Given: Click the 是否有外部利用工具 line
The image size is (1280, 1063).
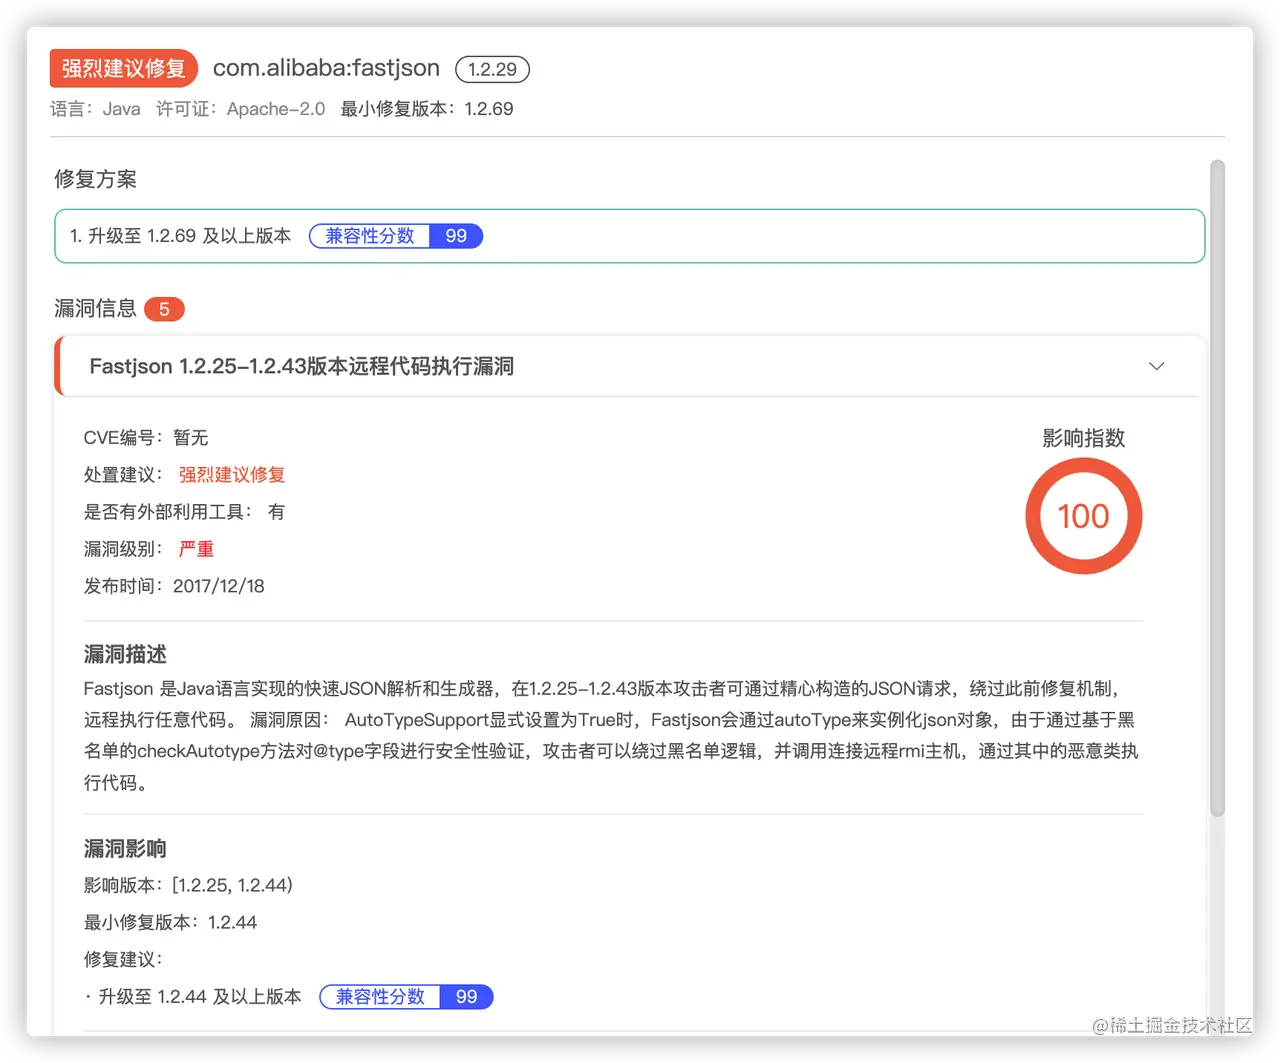Looking at the screenshot, I should click(184, 512).
